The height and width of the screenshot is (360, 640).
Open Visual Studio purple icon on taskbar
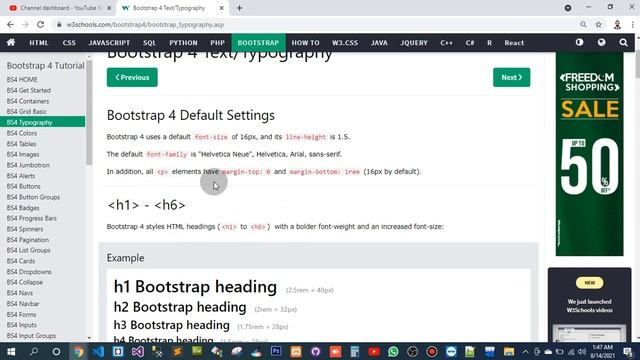coord(138,351)
